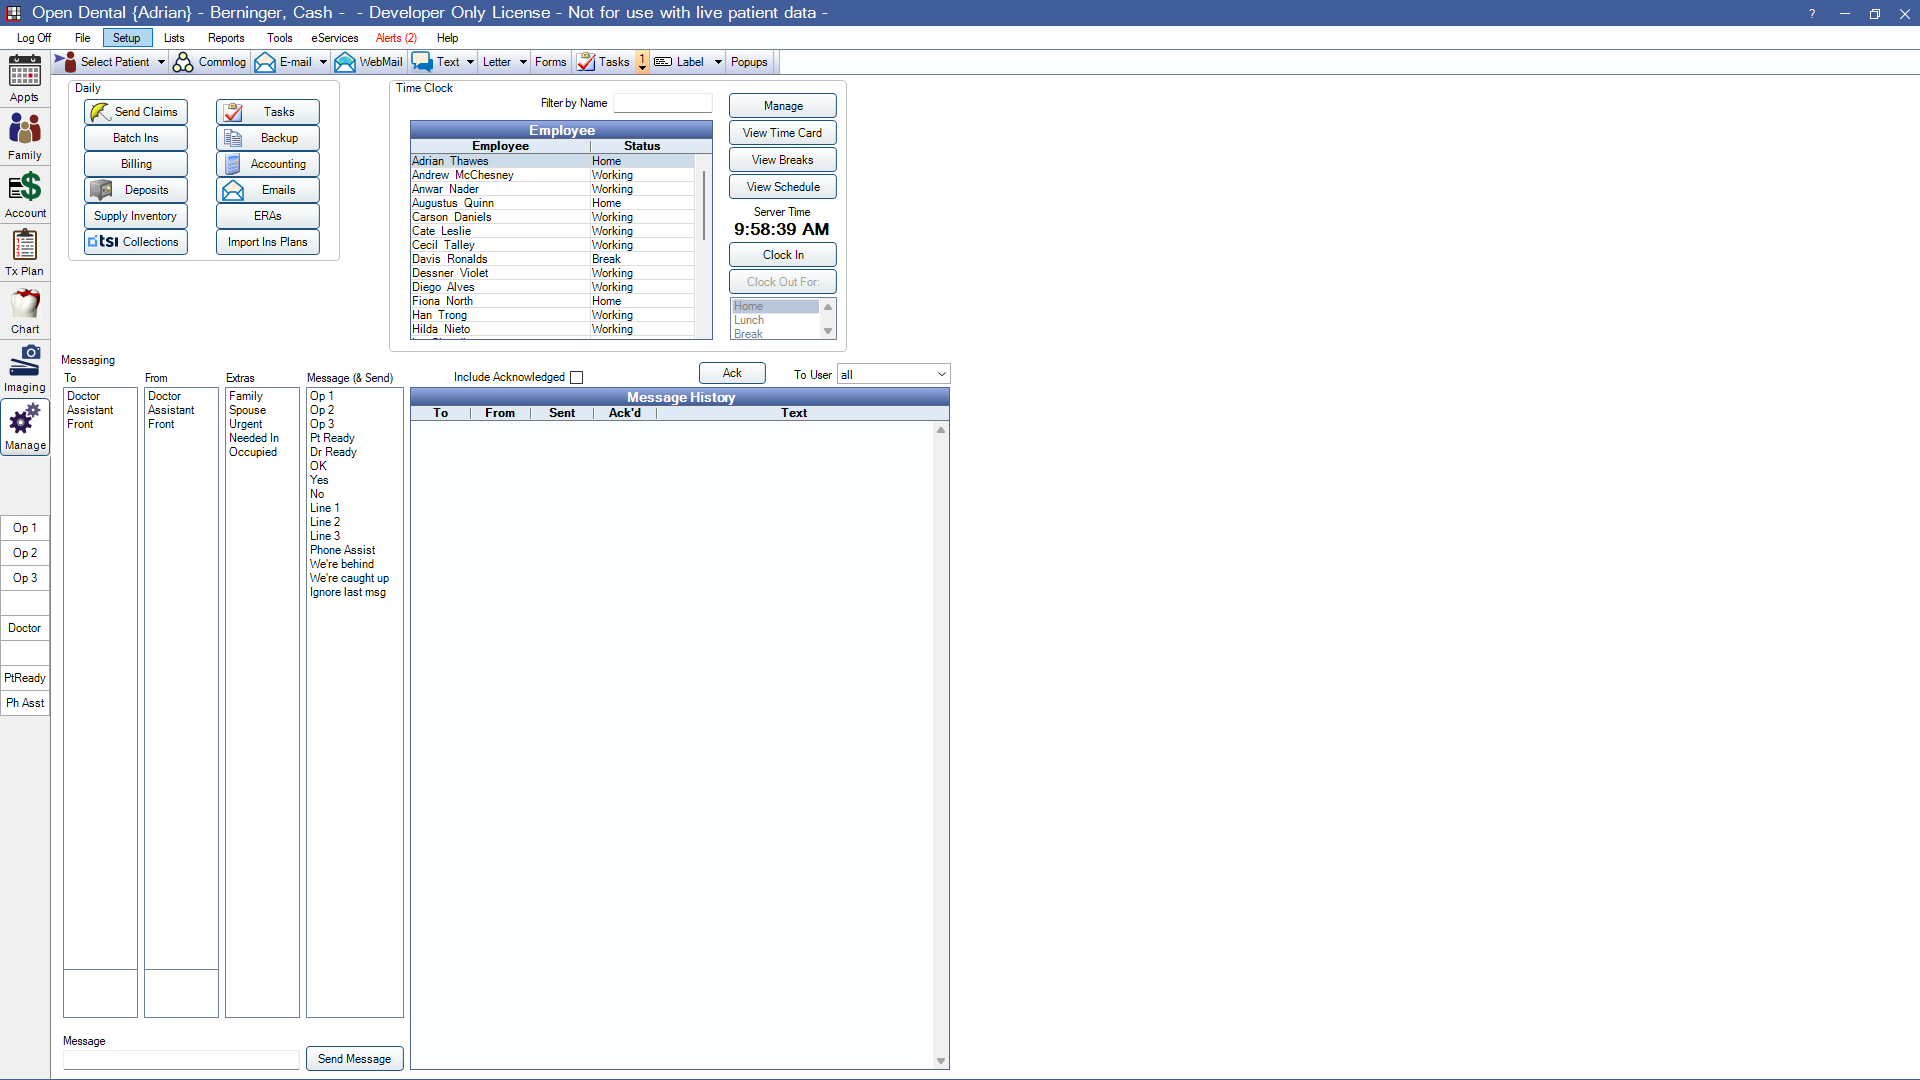Enable the Include Acknowledged checkbox

click(576, 377)
